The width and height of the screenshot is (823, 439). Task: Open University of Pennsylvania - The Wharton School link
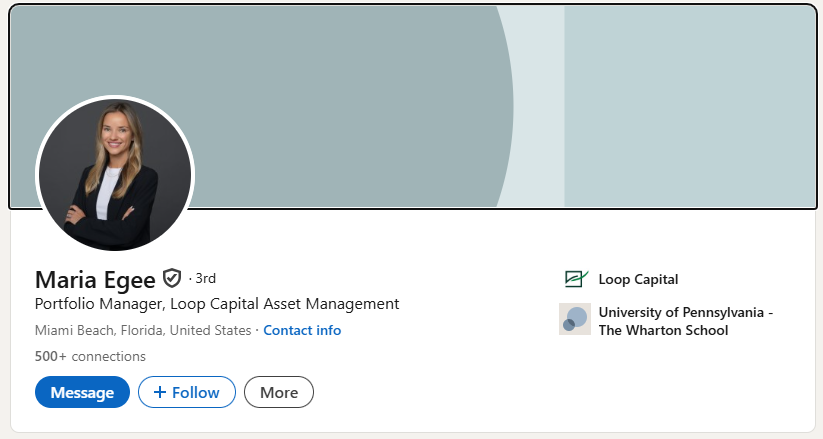685,321
